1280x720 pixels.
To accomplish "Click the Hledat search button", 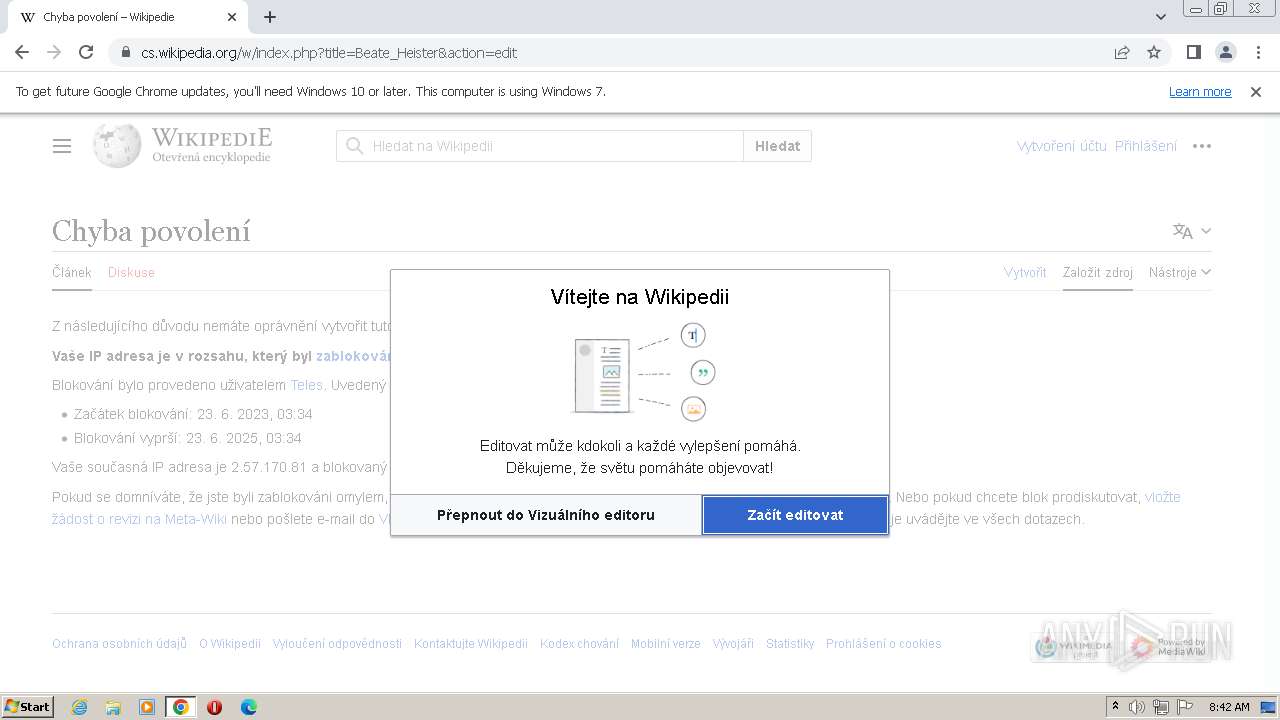I will click(777, 146).
